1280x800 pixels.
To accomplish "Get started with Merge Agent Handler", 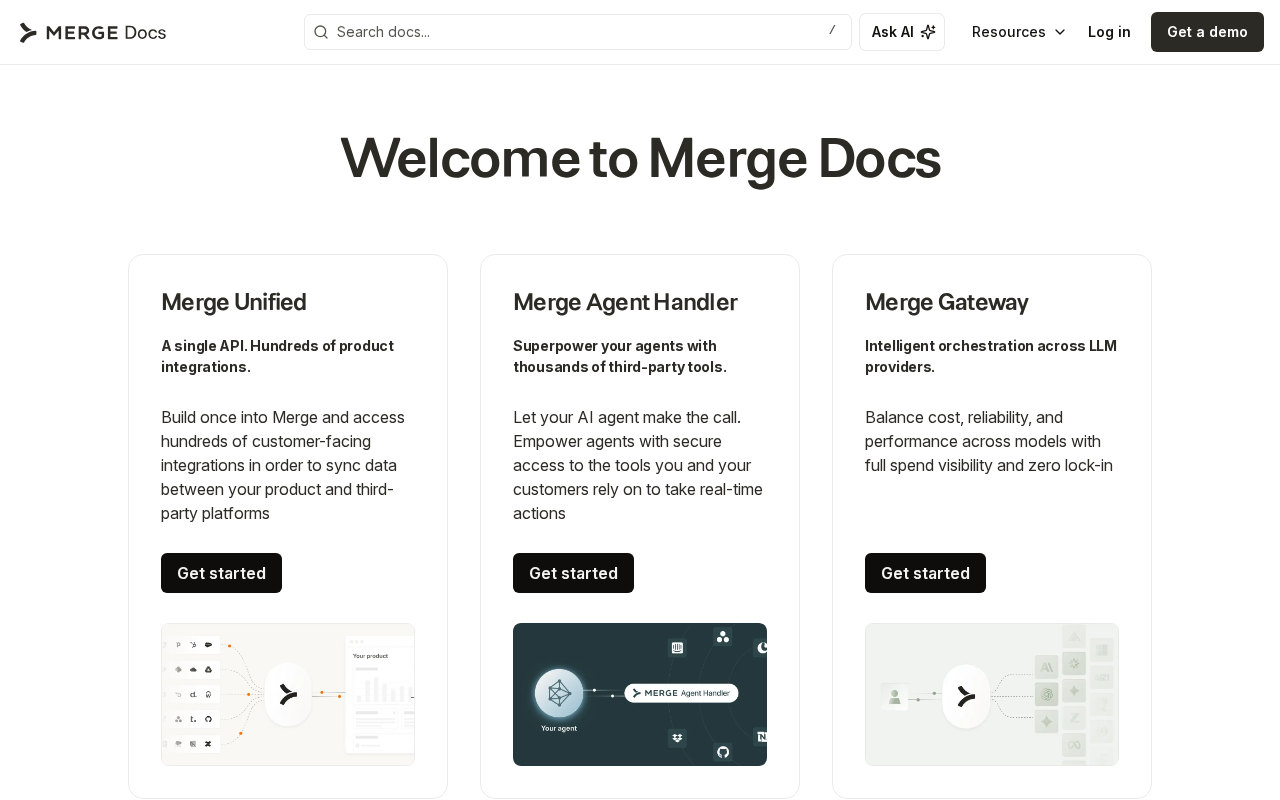I will click(x=573, y=573).
